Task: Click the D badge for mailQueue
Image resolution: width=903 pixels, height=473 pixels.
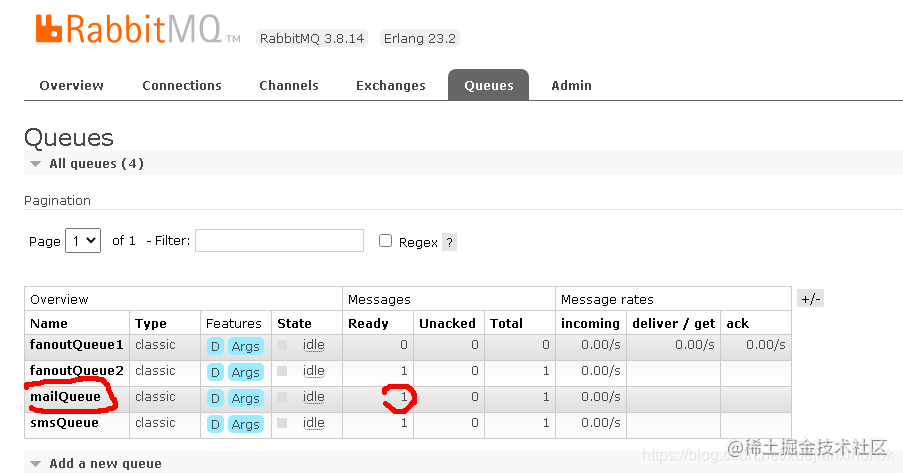Action: coord(215,398)
